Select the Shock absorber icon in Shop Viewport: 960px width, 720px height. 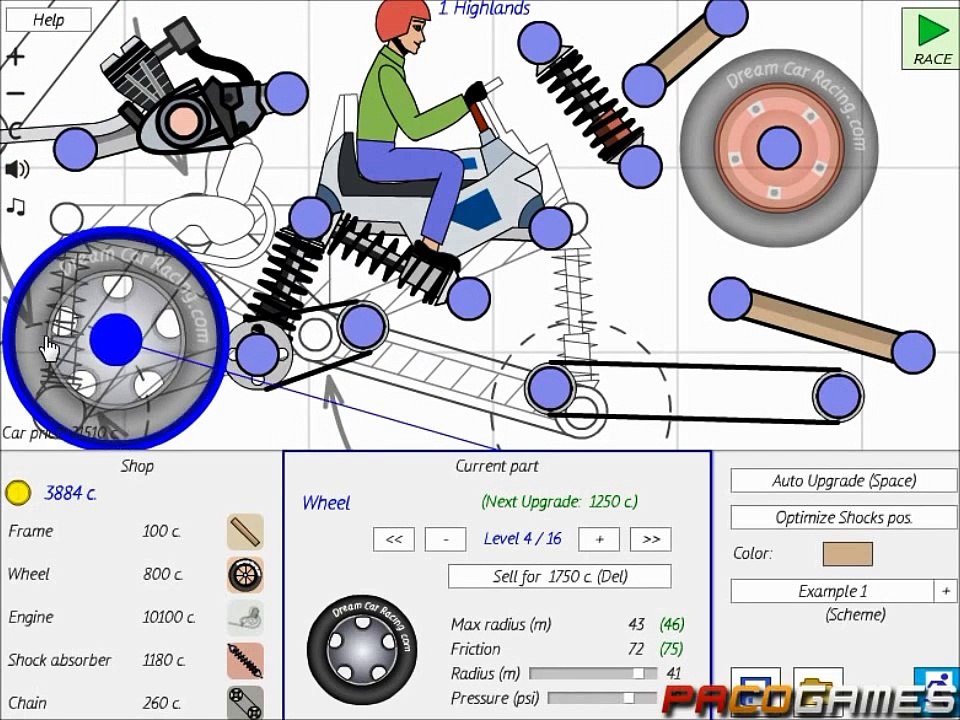[x=246, y=661]
